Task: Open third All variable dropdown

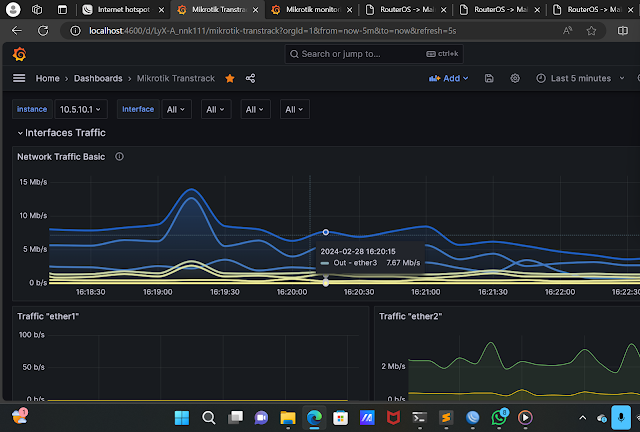Action: (x=255, y=109)
